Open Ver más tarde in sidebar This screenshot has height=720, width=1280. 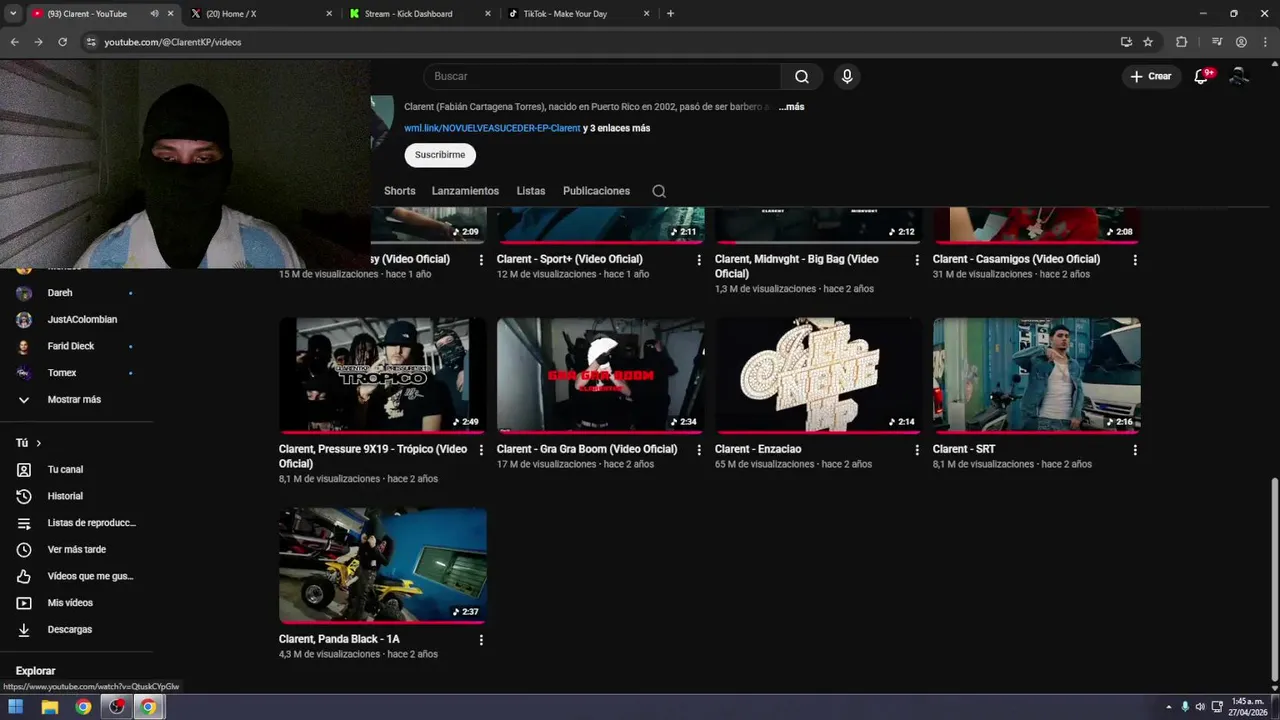click(x=76, y=550)
